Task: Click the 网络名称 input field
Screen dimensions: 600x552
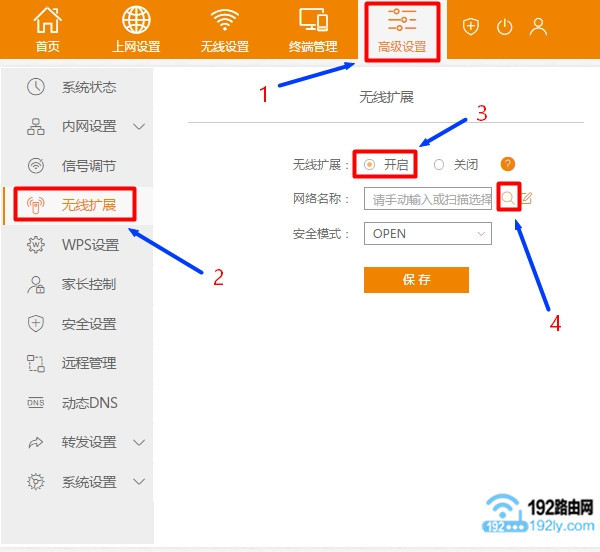Action: (430, 199)
